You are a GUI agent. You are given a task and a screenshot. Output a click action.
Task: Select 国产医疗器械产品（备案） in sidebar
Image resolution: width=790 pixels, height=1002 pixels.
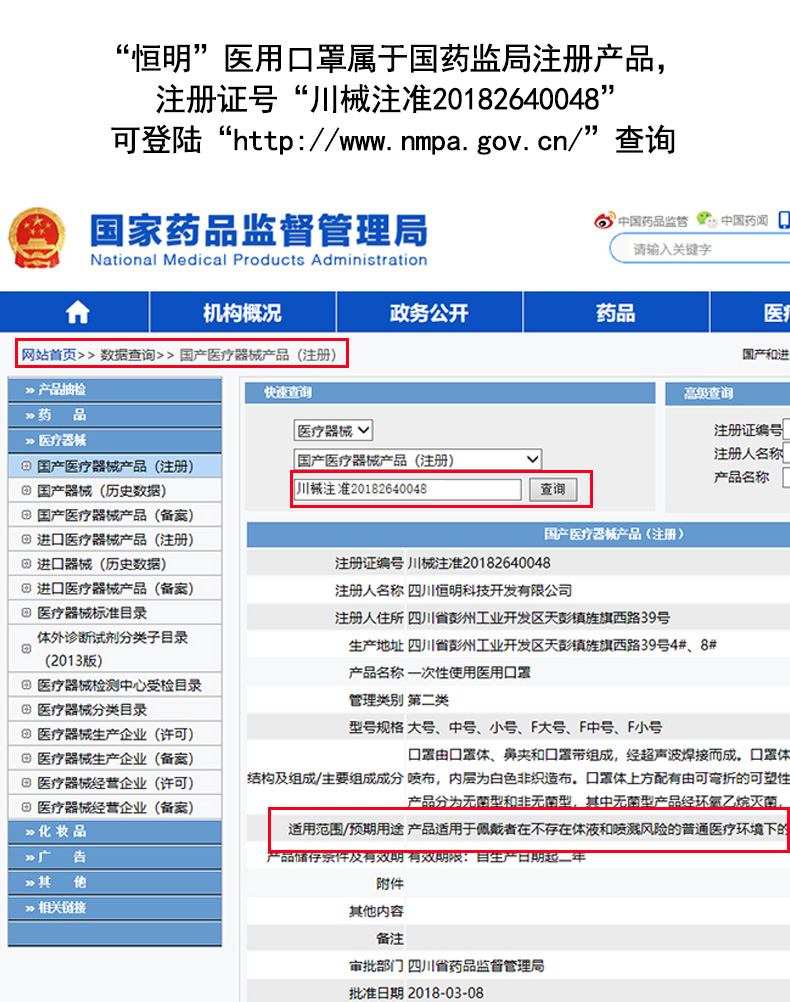(115, 515)
